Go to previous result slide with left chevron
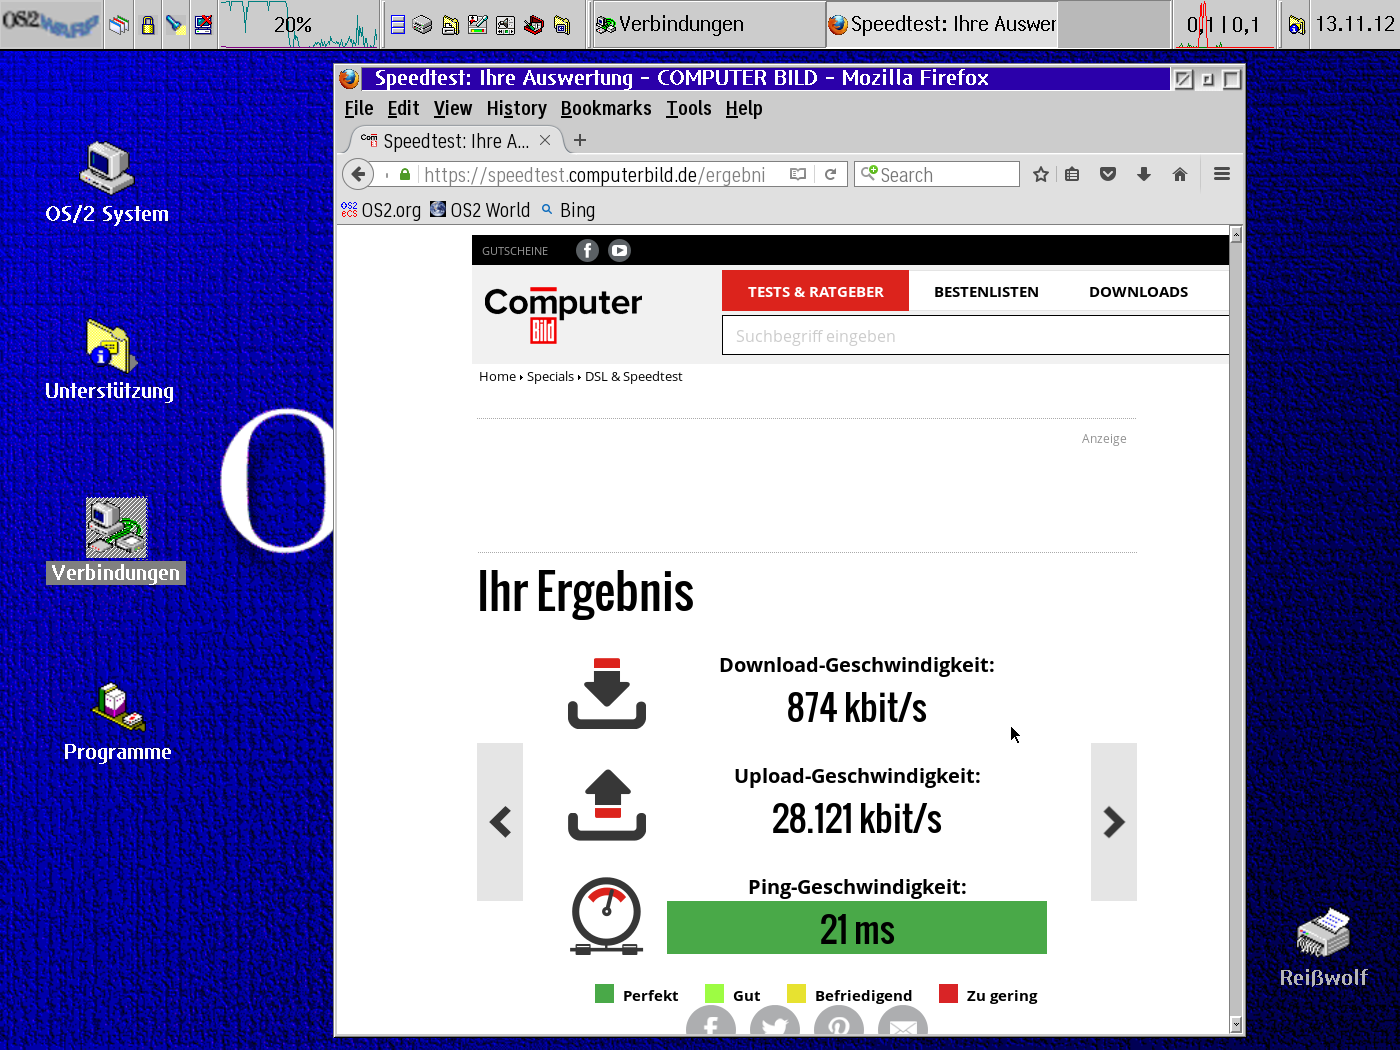This screenshot has height=1050, width=1400. tap(500, 822)
